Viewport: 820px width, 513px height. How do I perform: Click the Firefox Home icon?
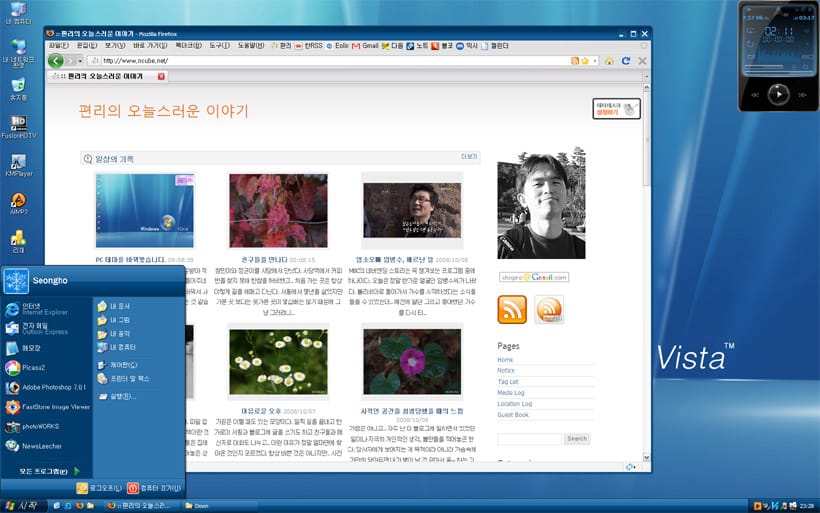pyautogui.click(x=609, y=60)
